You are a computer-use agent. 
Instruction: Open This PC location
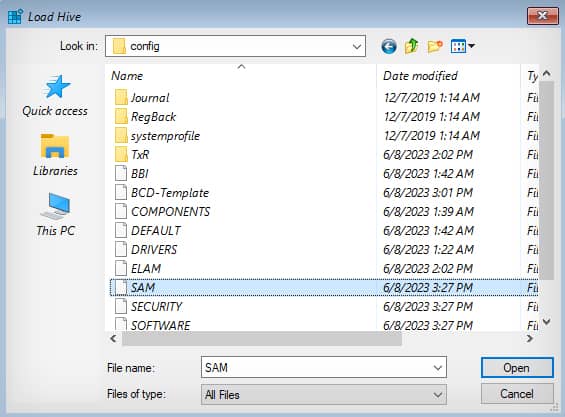pyautogui.click(x=55, y=215)
